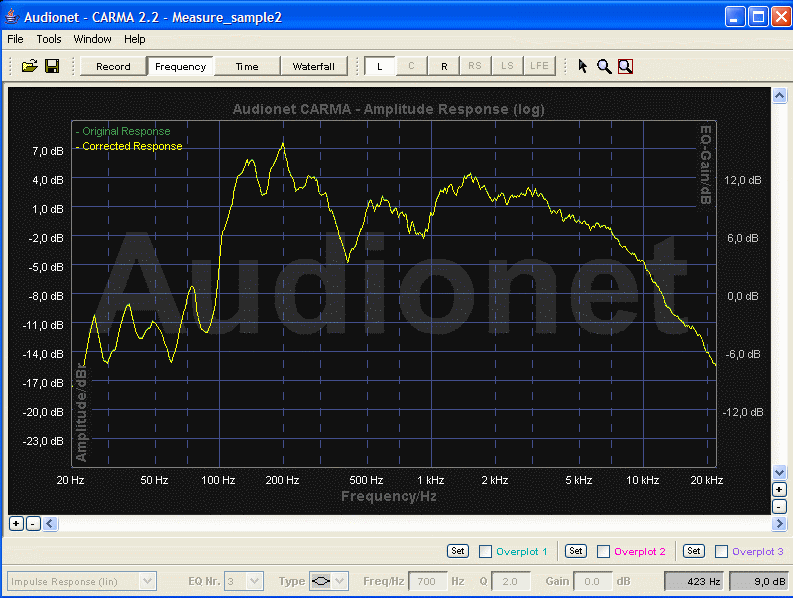The height and width of the screenshot is (598, 793).
Task: Select the magnifier zoom tool
Action: [x=604, y=66]
